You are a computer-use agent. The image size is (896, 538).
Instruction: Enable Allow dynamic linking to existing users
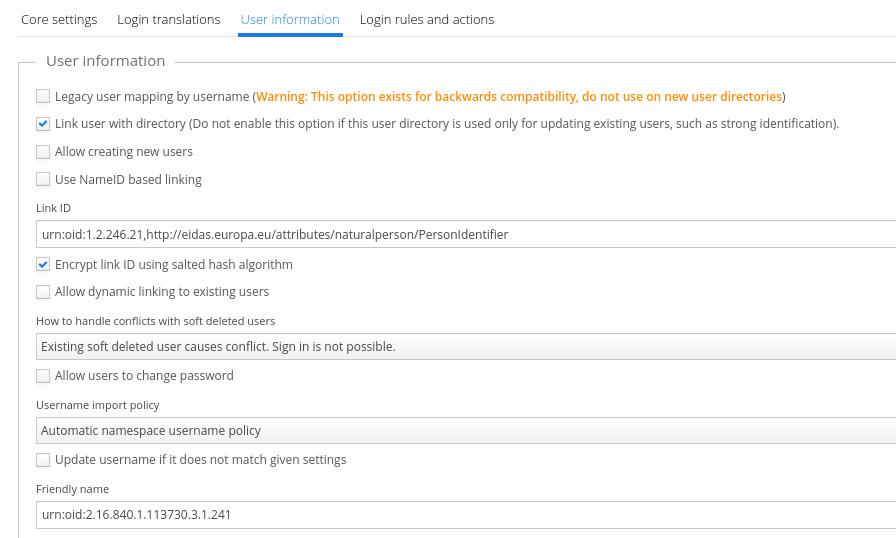(x=43, y=292)
